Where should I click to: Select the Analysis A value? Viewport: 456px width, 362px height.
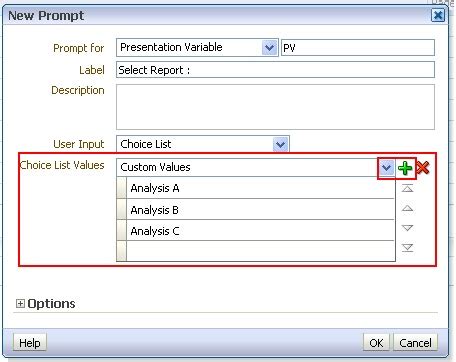[x=260, y=188]
